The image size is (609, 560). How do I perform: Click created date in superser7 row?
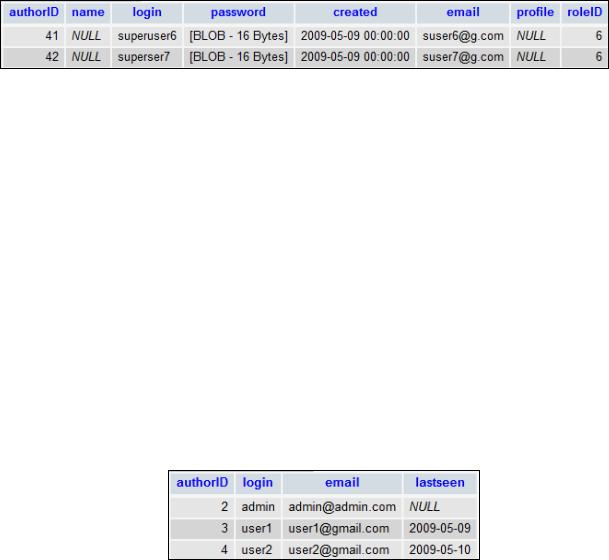[355, 57]
